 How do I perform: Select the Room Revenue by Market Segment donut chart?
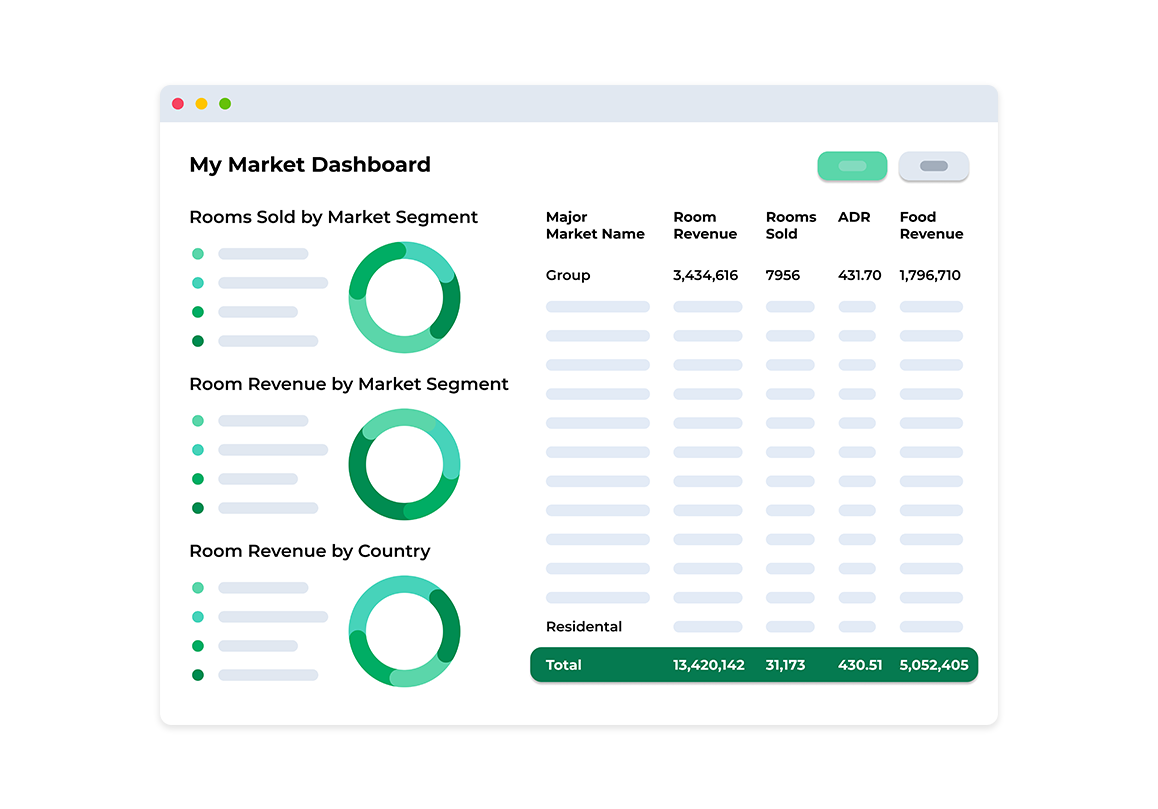(x=404, y=464)
